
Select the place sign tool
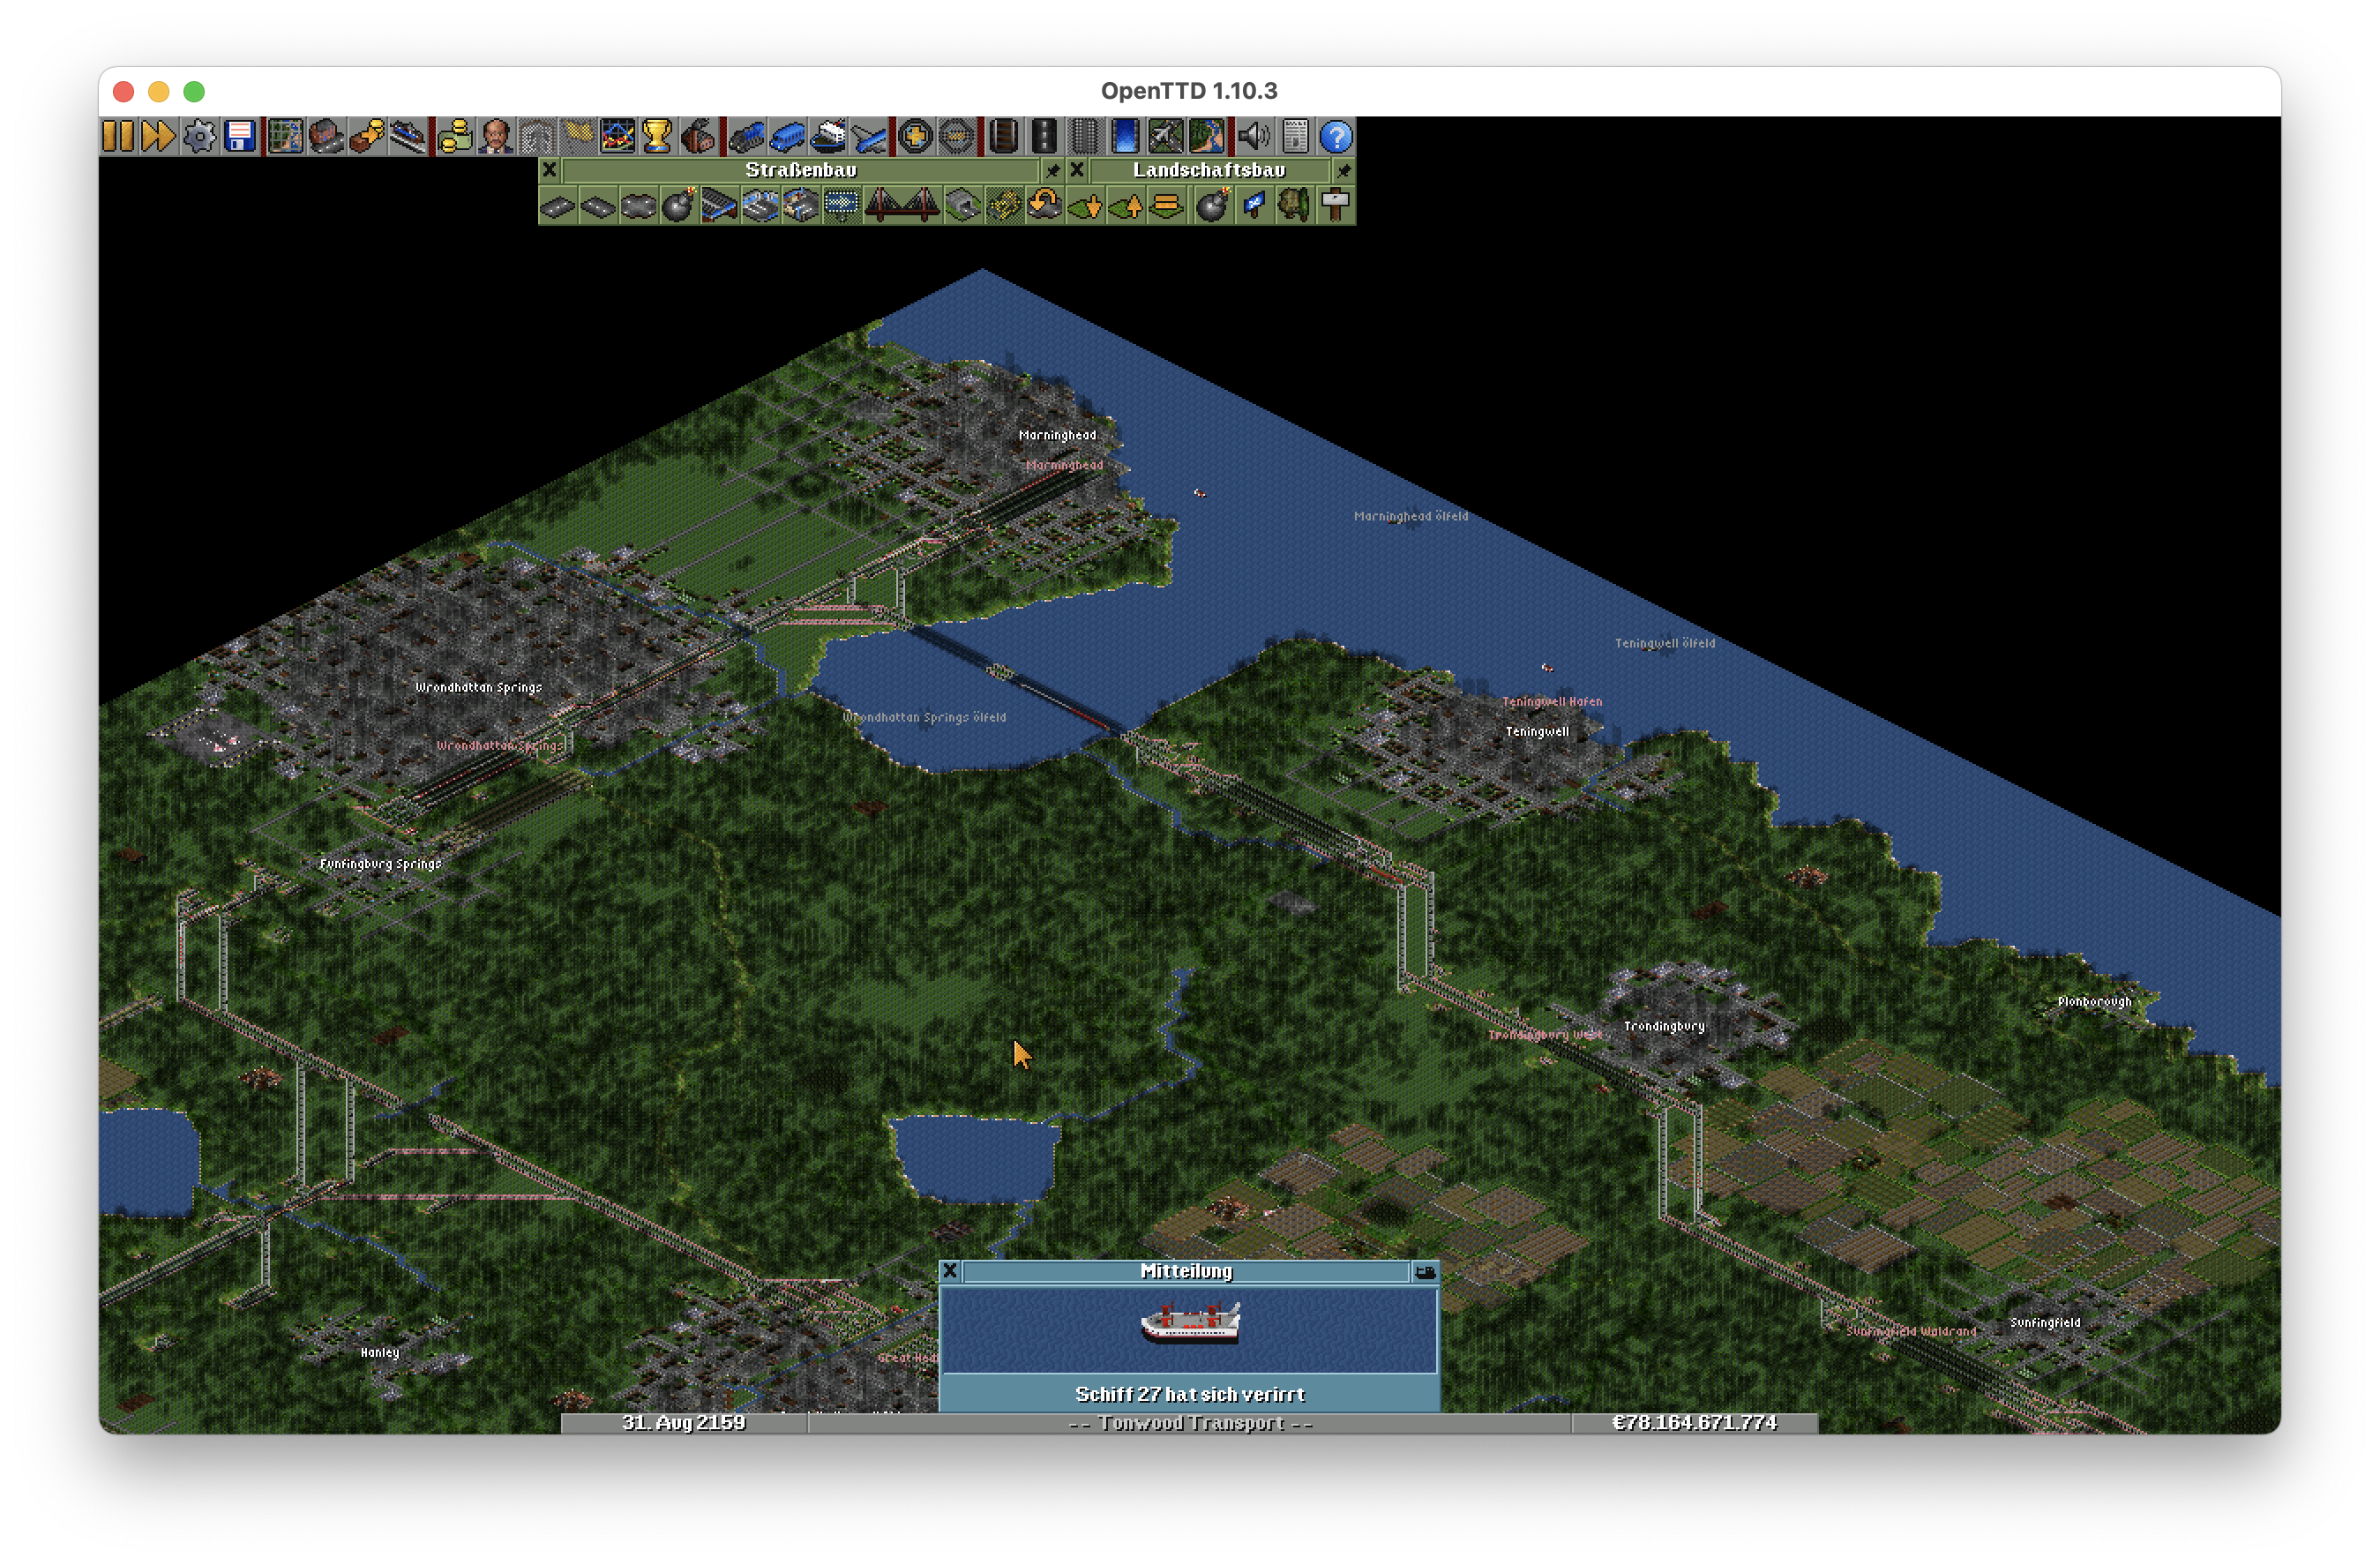[1336, 206]
